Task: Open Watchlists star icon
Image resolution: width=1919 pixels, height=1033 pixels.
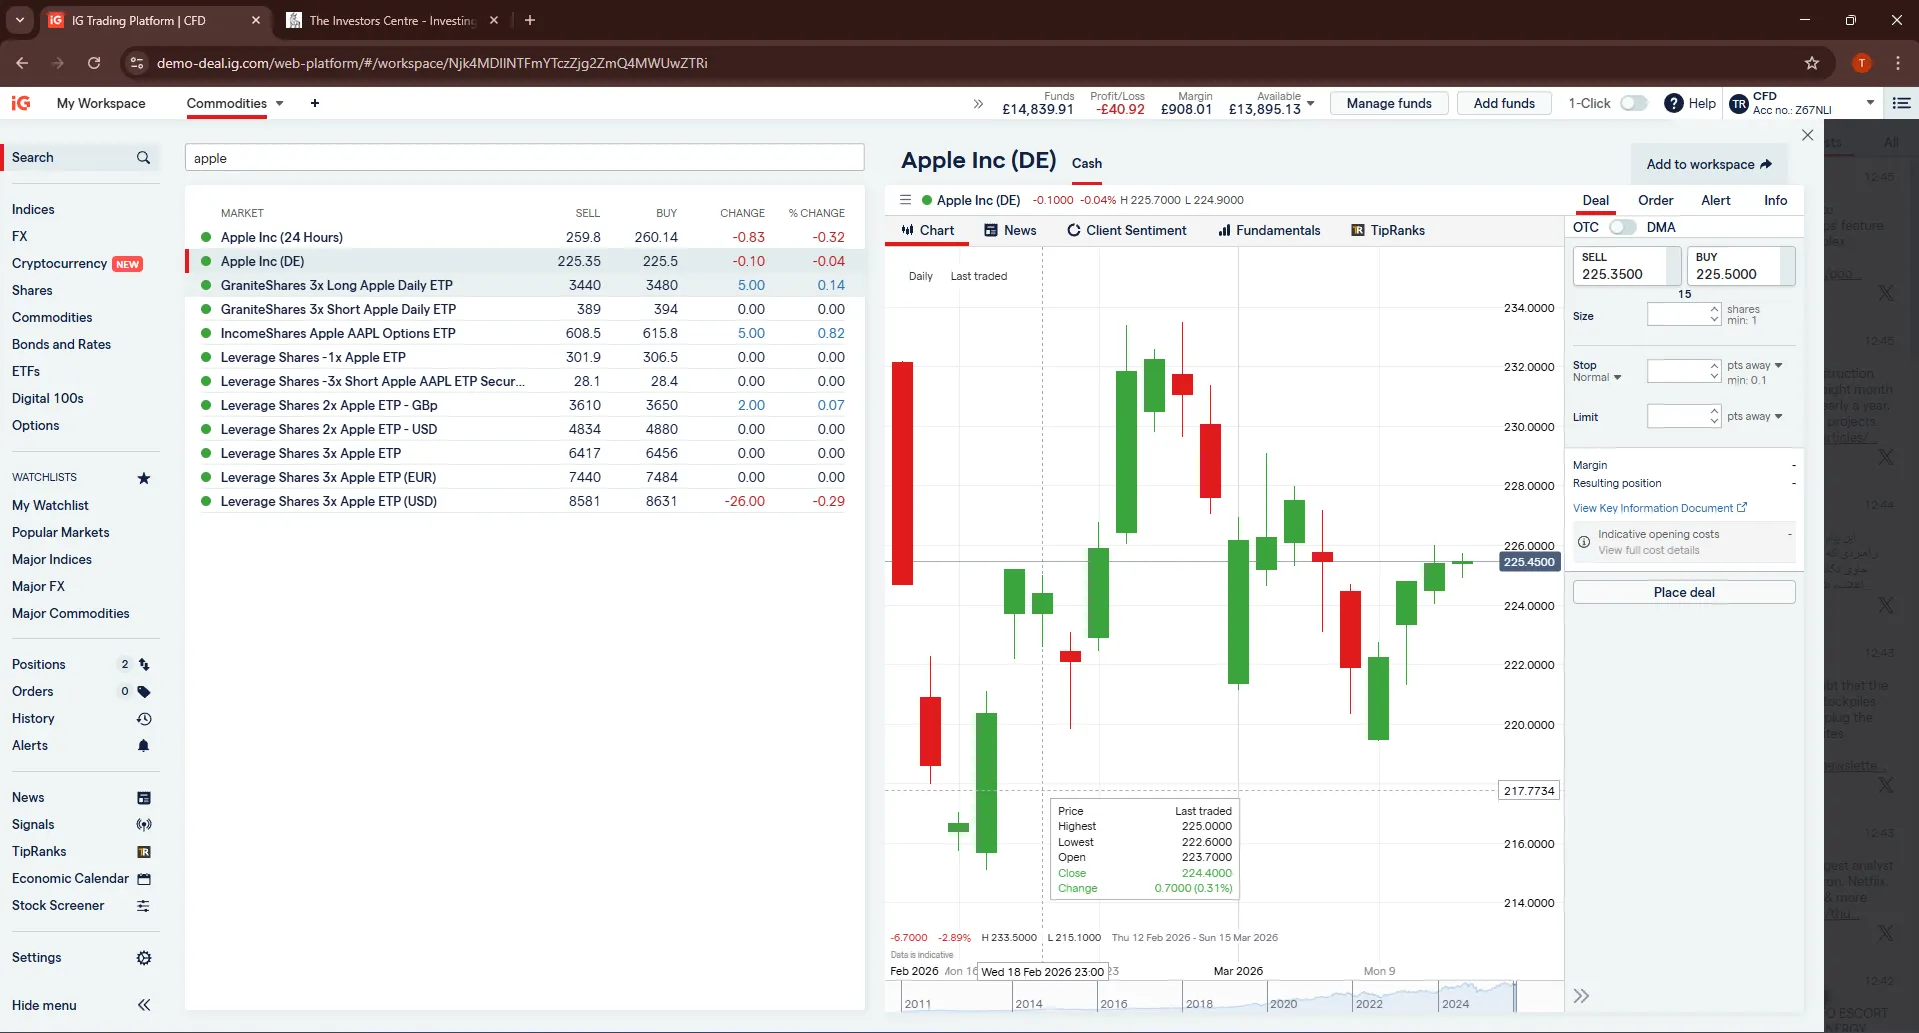Action: (x=144, y=478)
